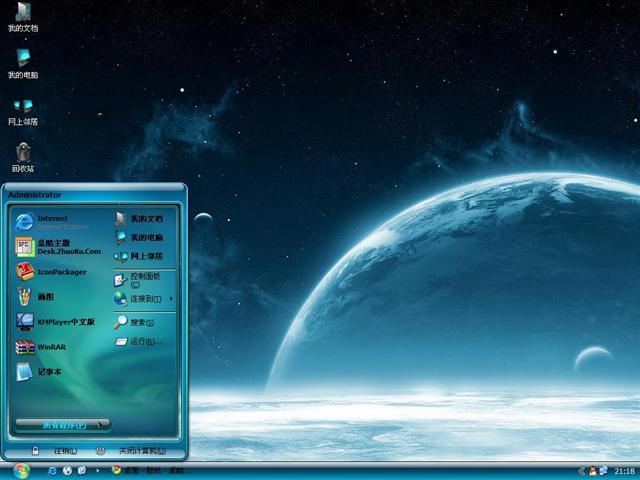
Task: Open 搜索 search from the start menu
Action: 135,322
